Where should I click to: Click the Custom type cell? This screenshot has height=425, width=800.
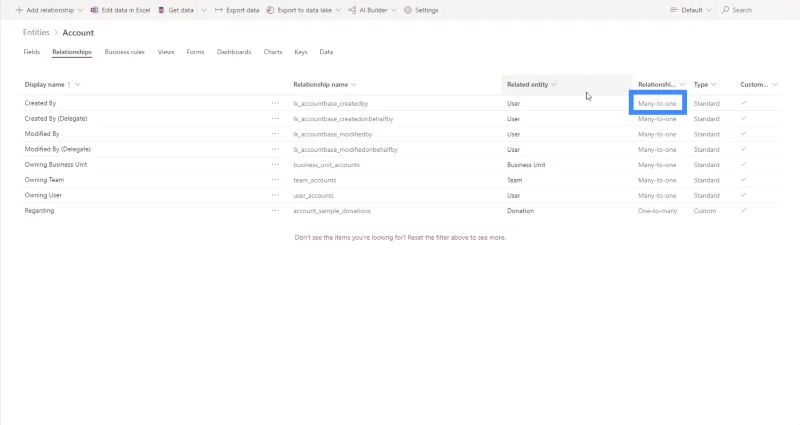pos(705,211)
